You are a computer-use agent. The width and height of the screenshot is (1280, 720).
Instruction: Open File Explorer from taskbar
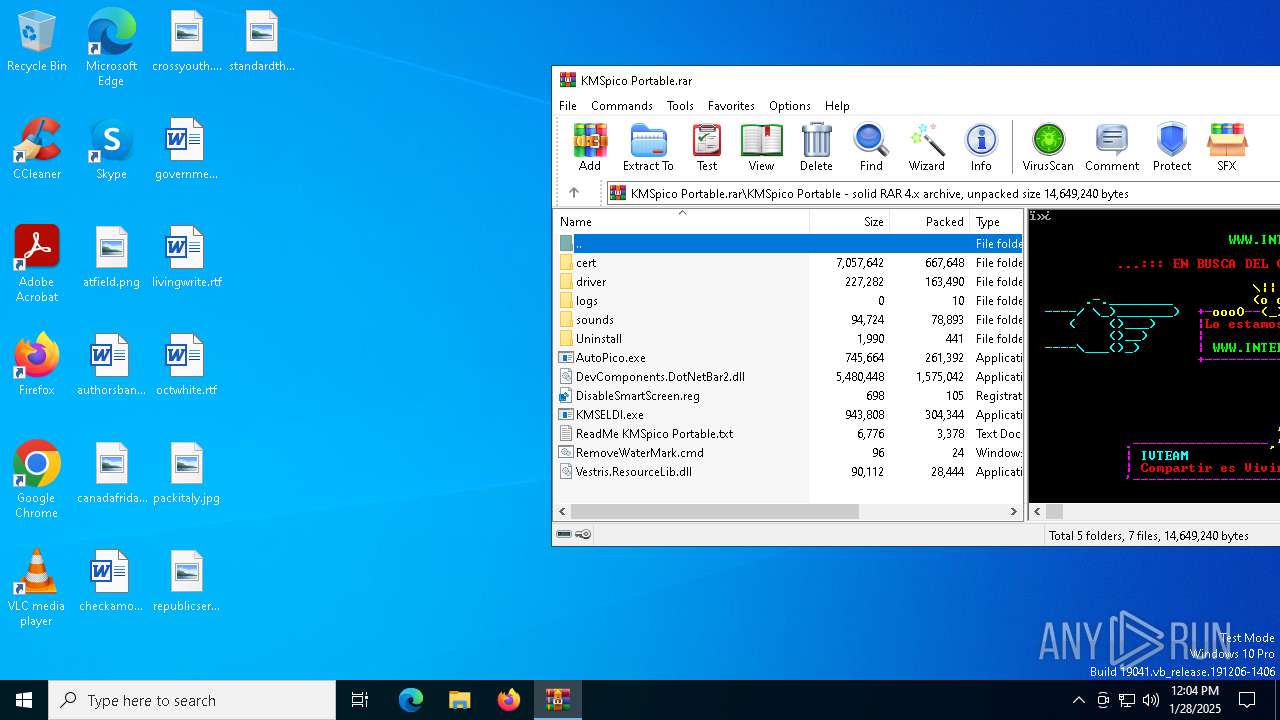459,700
